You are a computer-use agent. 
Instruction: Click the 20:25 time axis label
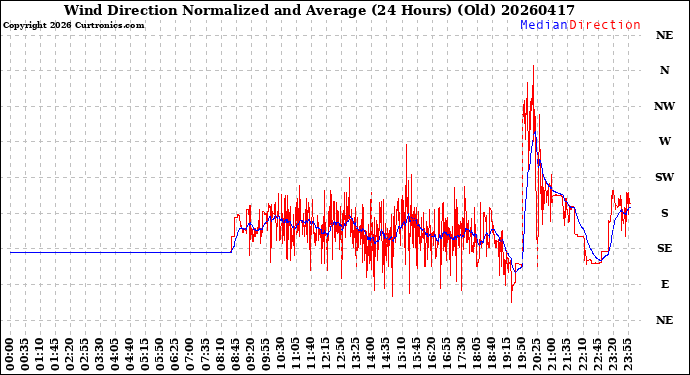(x=536, y=354)
